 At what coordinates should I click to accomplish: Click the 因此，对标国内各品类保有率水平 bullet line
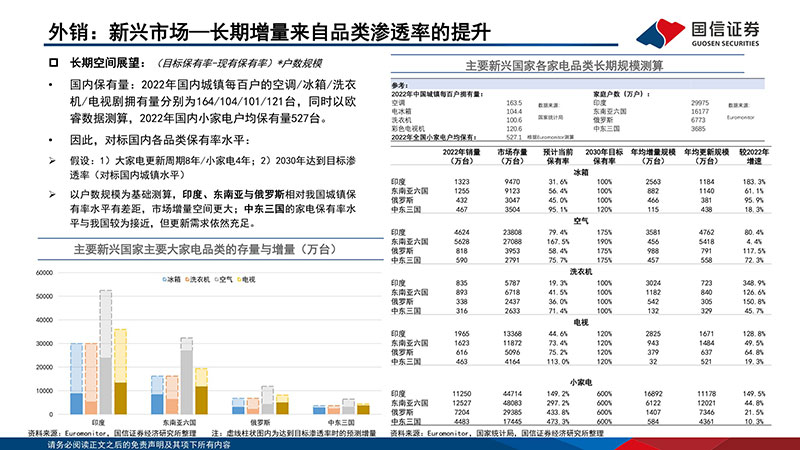coord(160,140)
